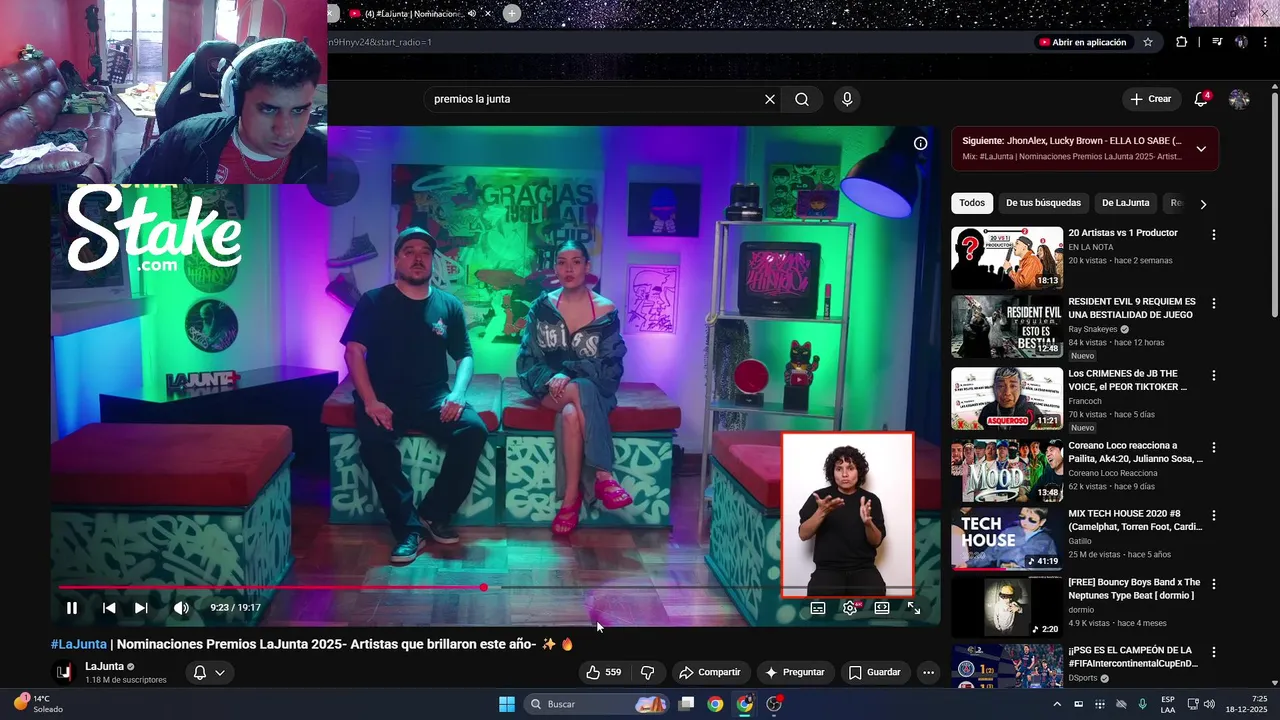
Task: Open options for Bouncy Boys Band video
Action: 1214,583
